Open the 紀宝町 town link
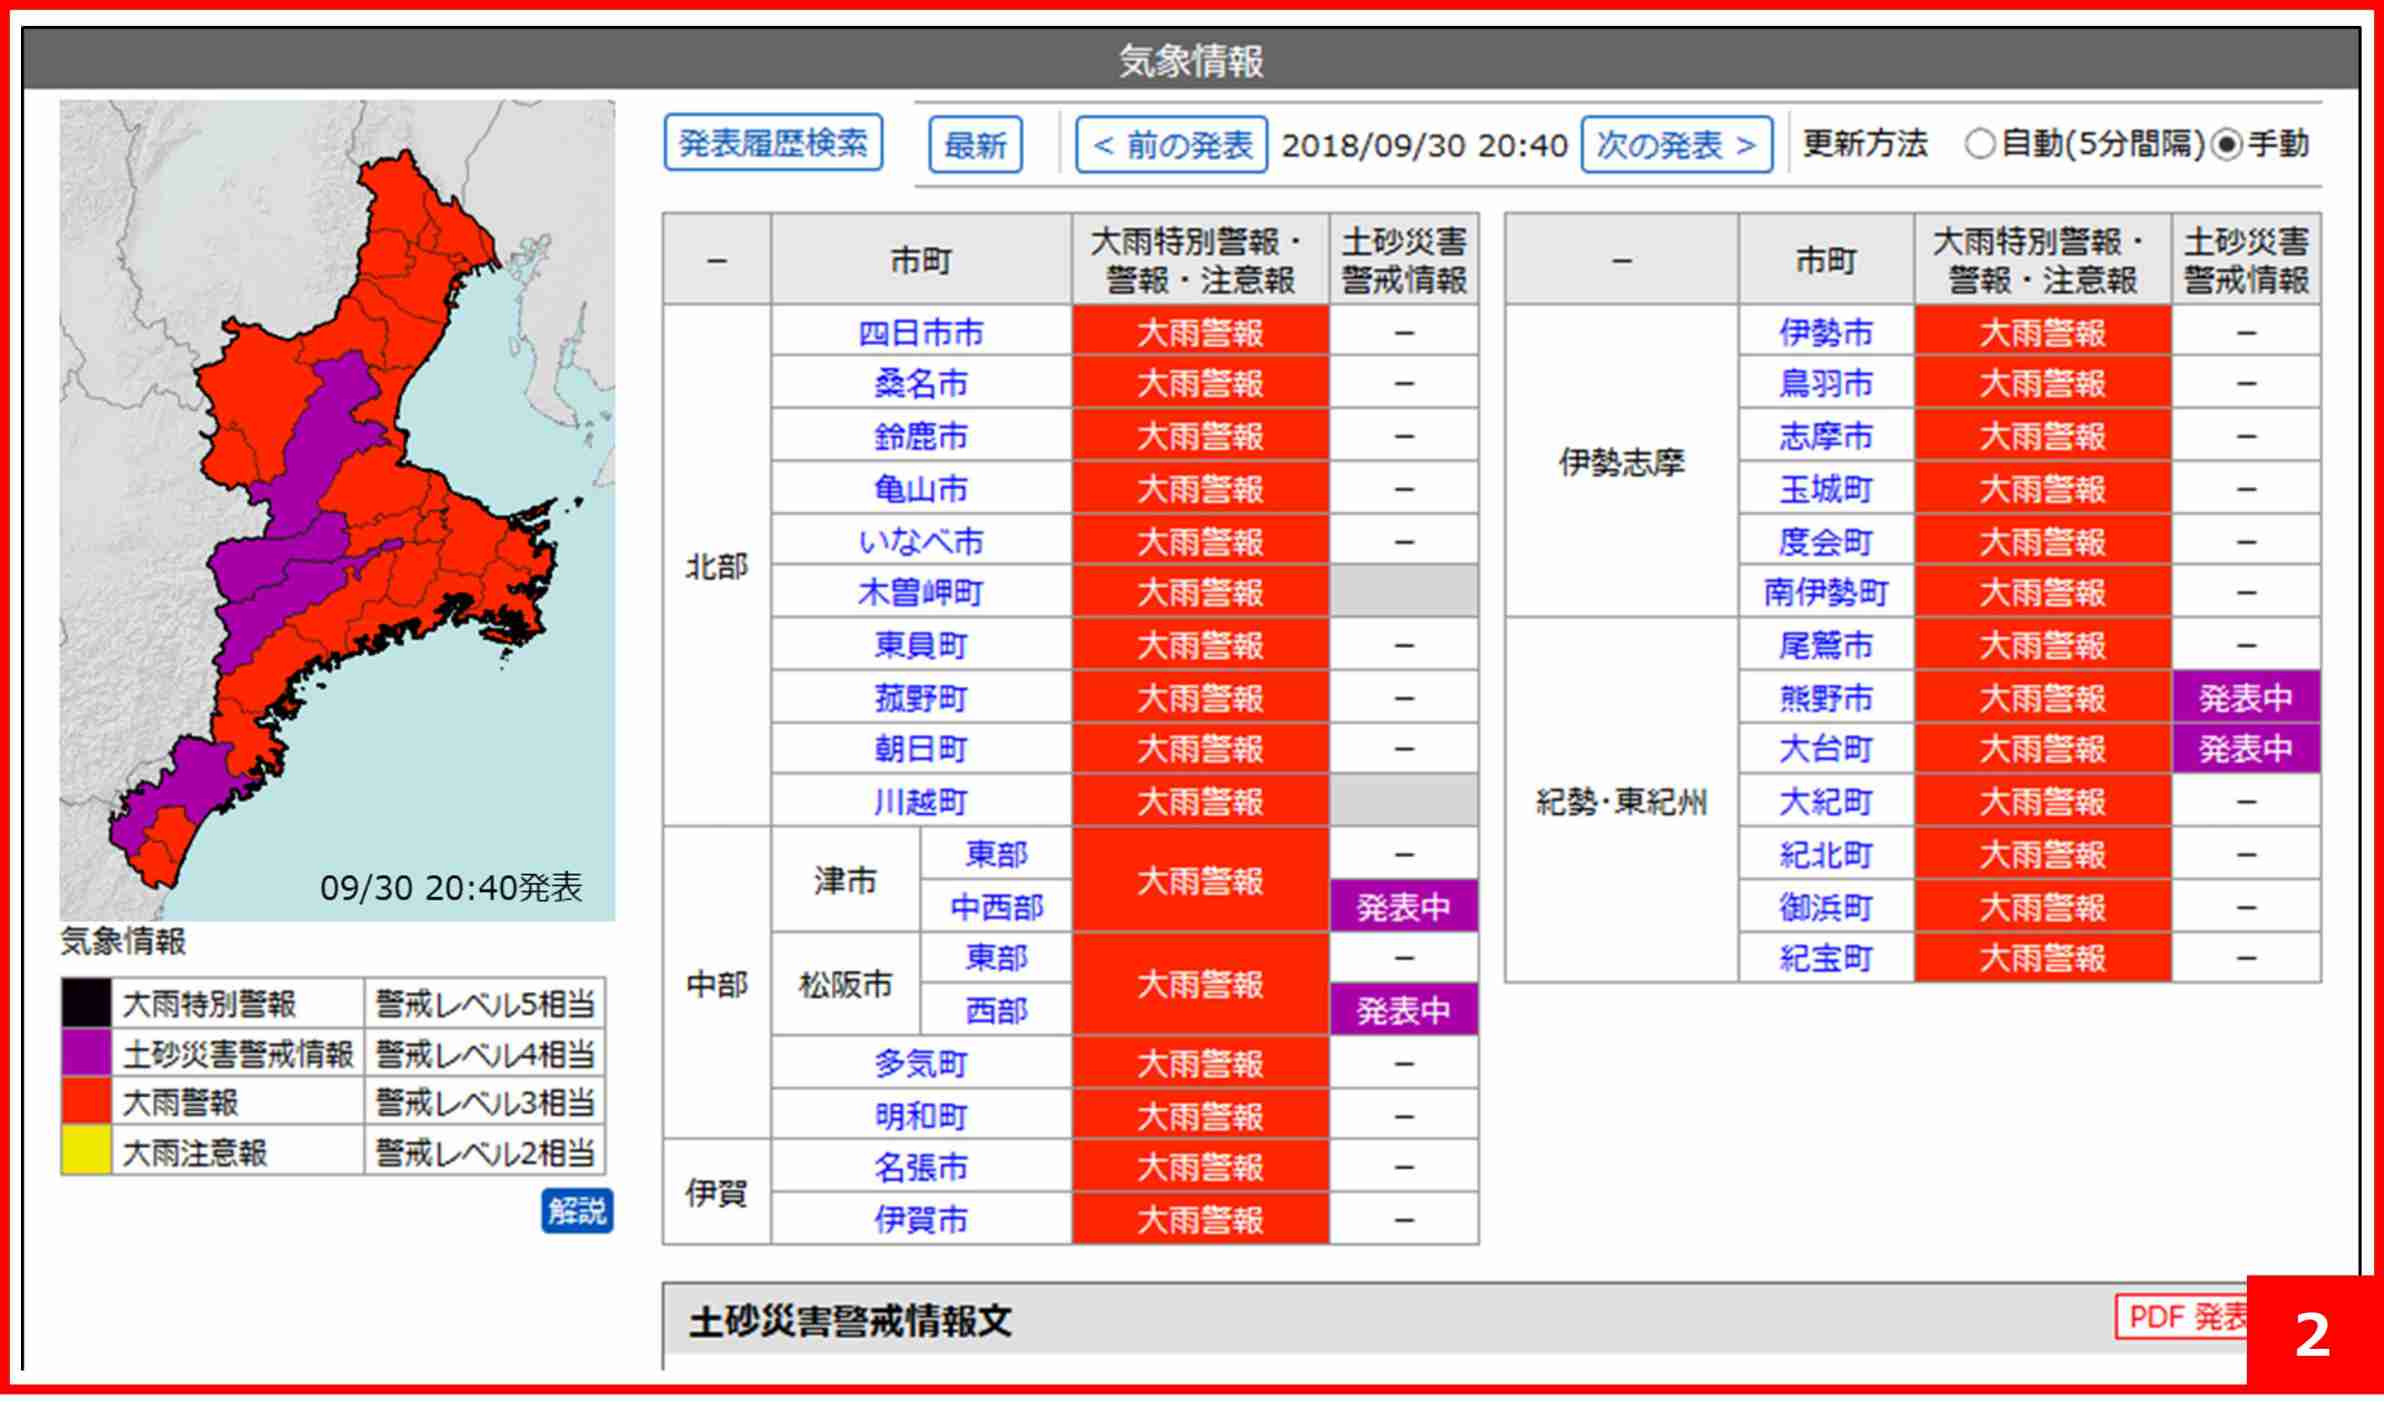This screenshot has width=2384, height=1402. point(1825,958)
